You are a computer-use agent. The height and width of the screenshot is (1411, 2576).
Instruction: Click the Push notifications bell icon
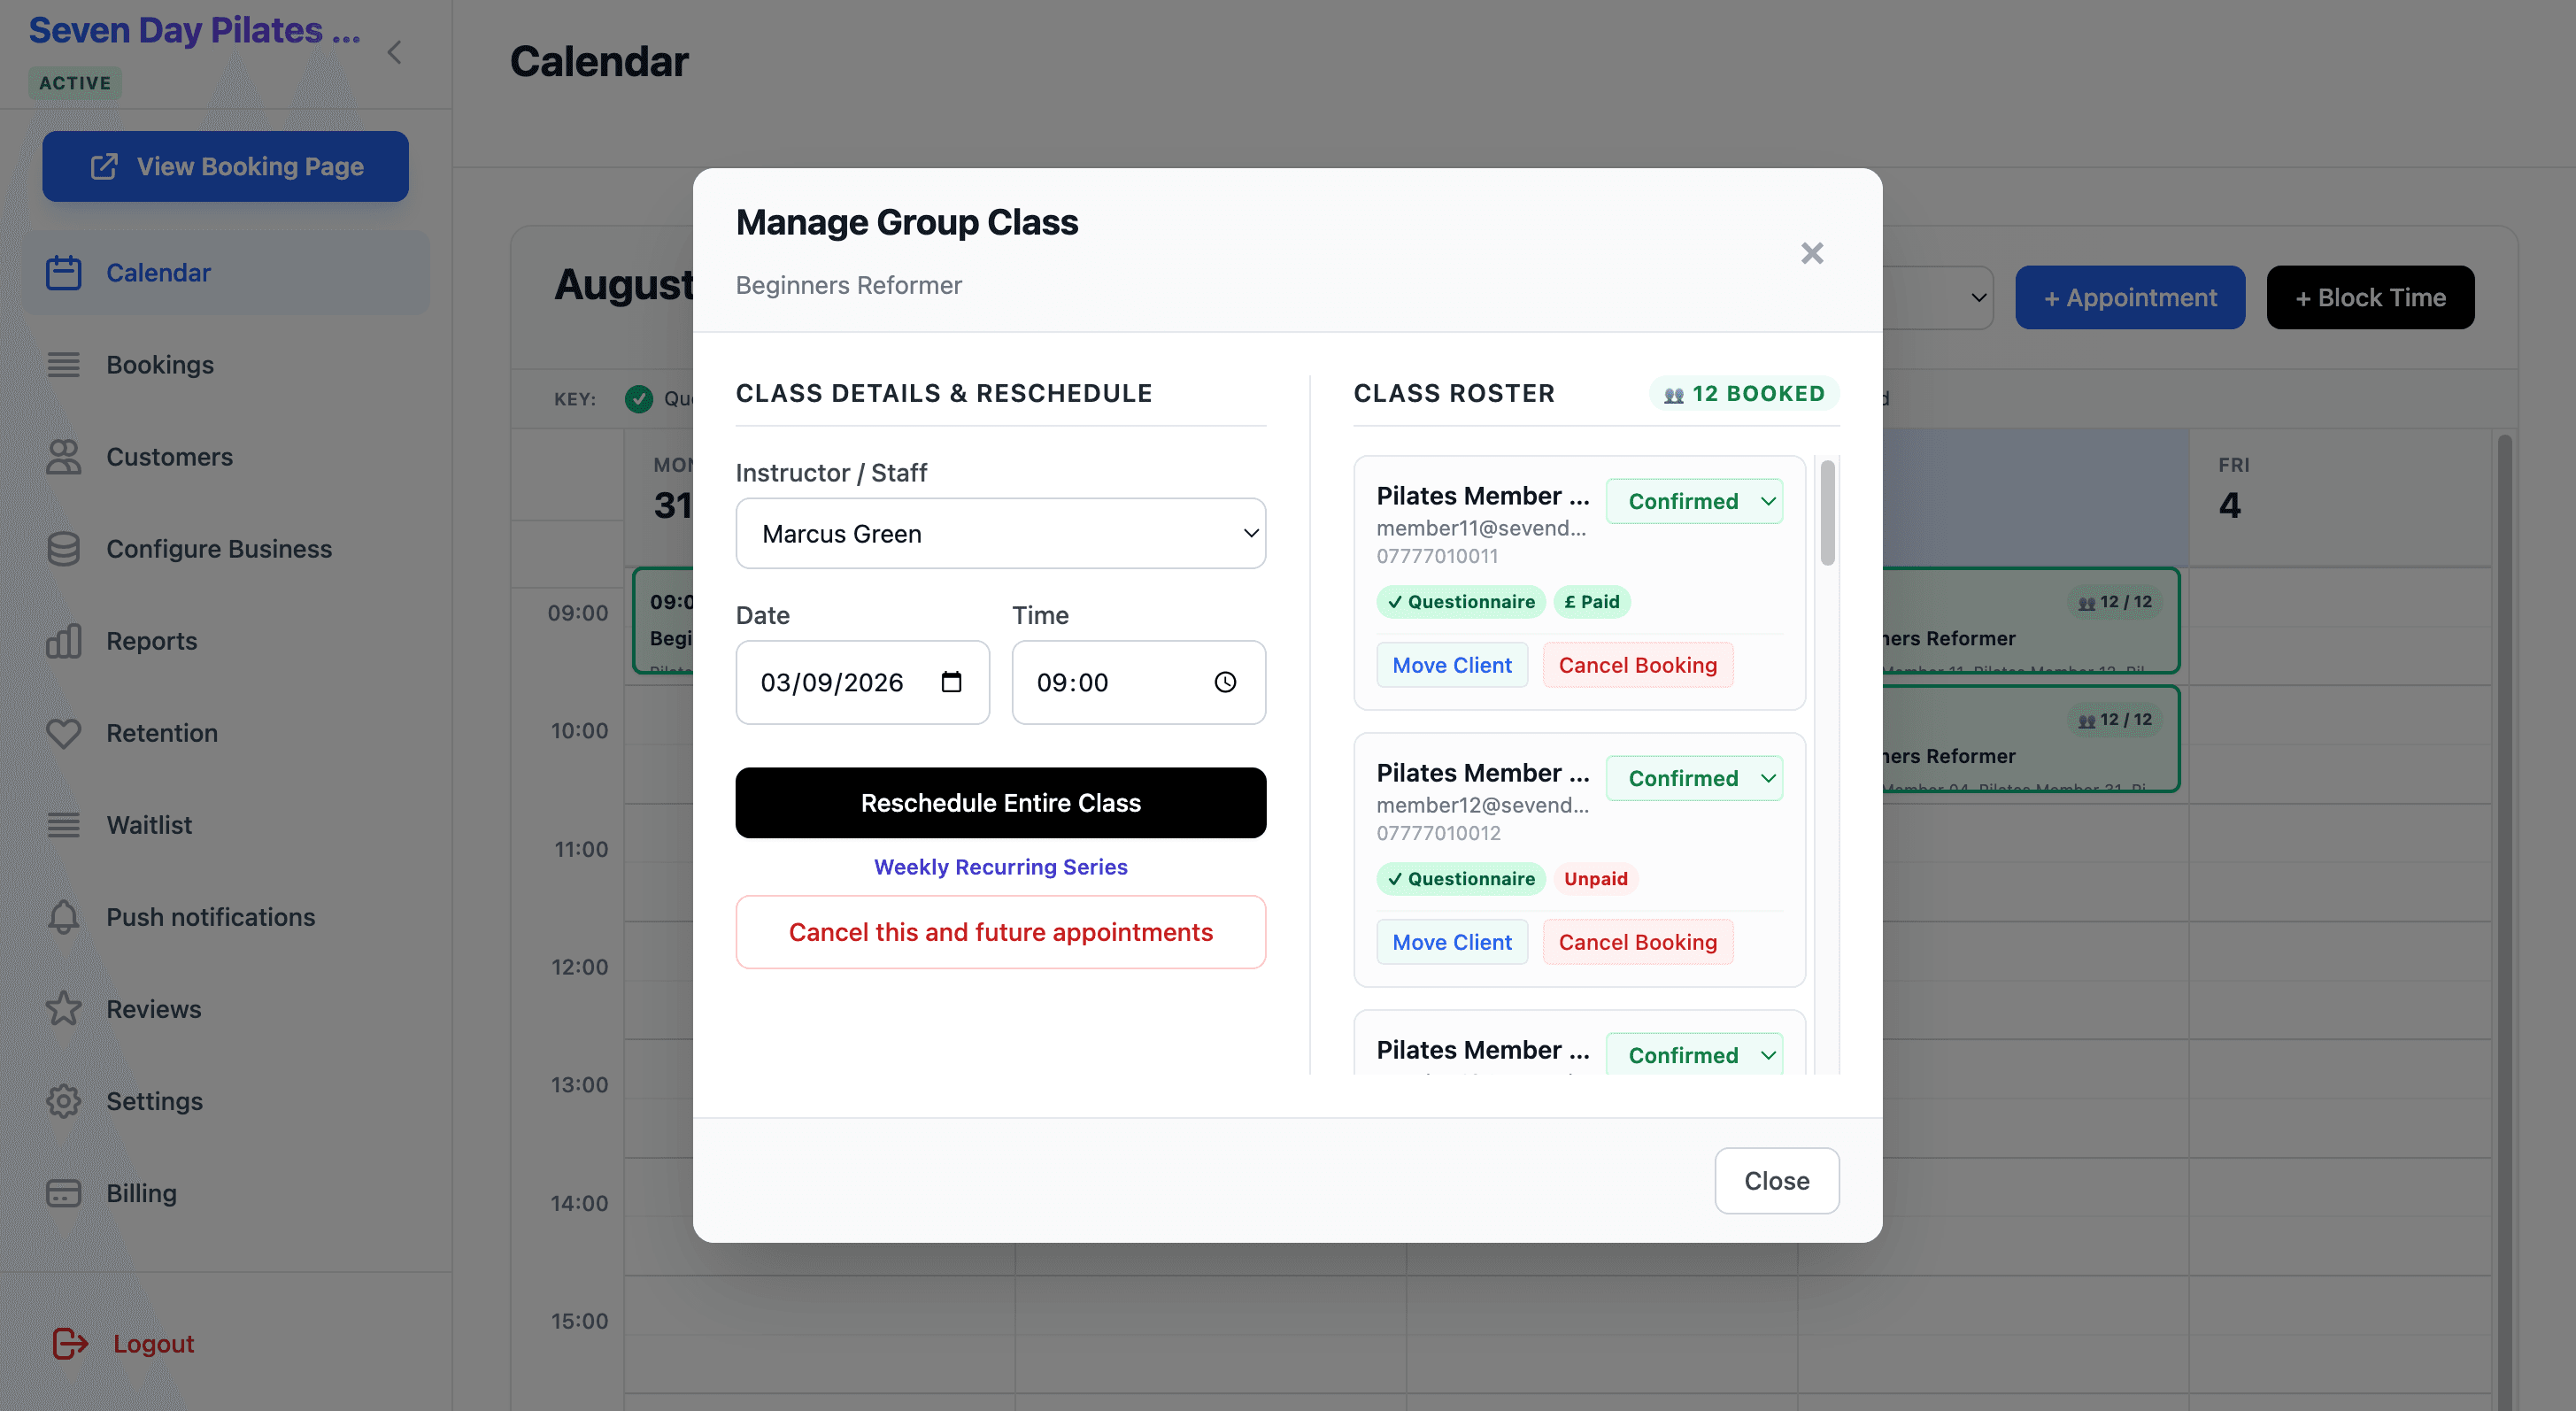tap(63, 917)
